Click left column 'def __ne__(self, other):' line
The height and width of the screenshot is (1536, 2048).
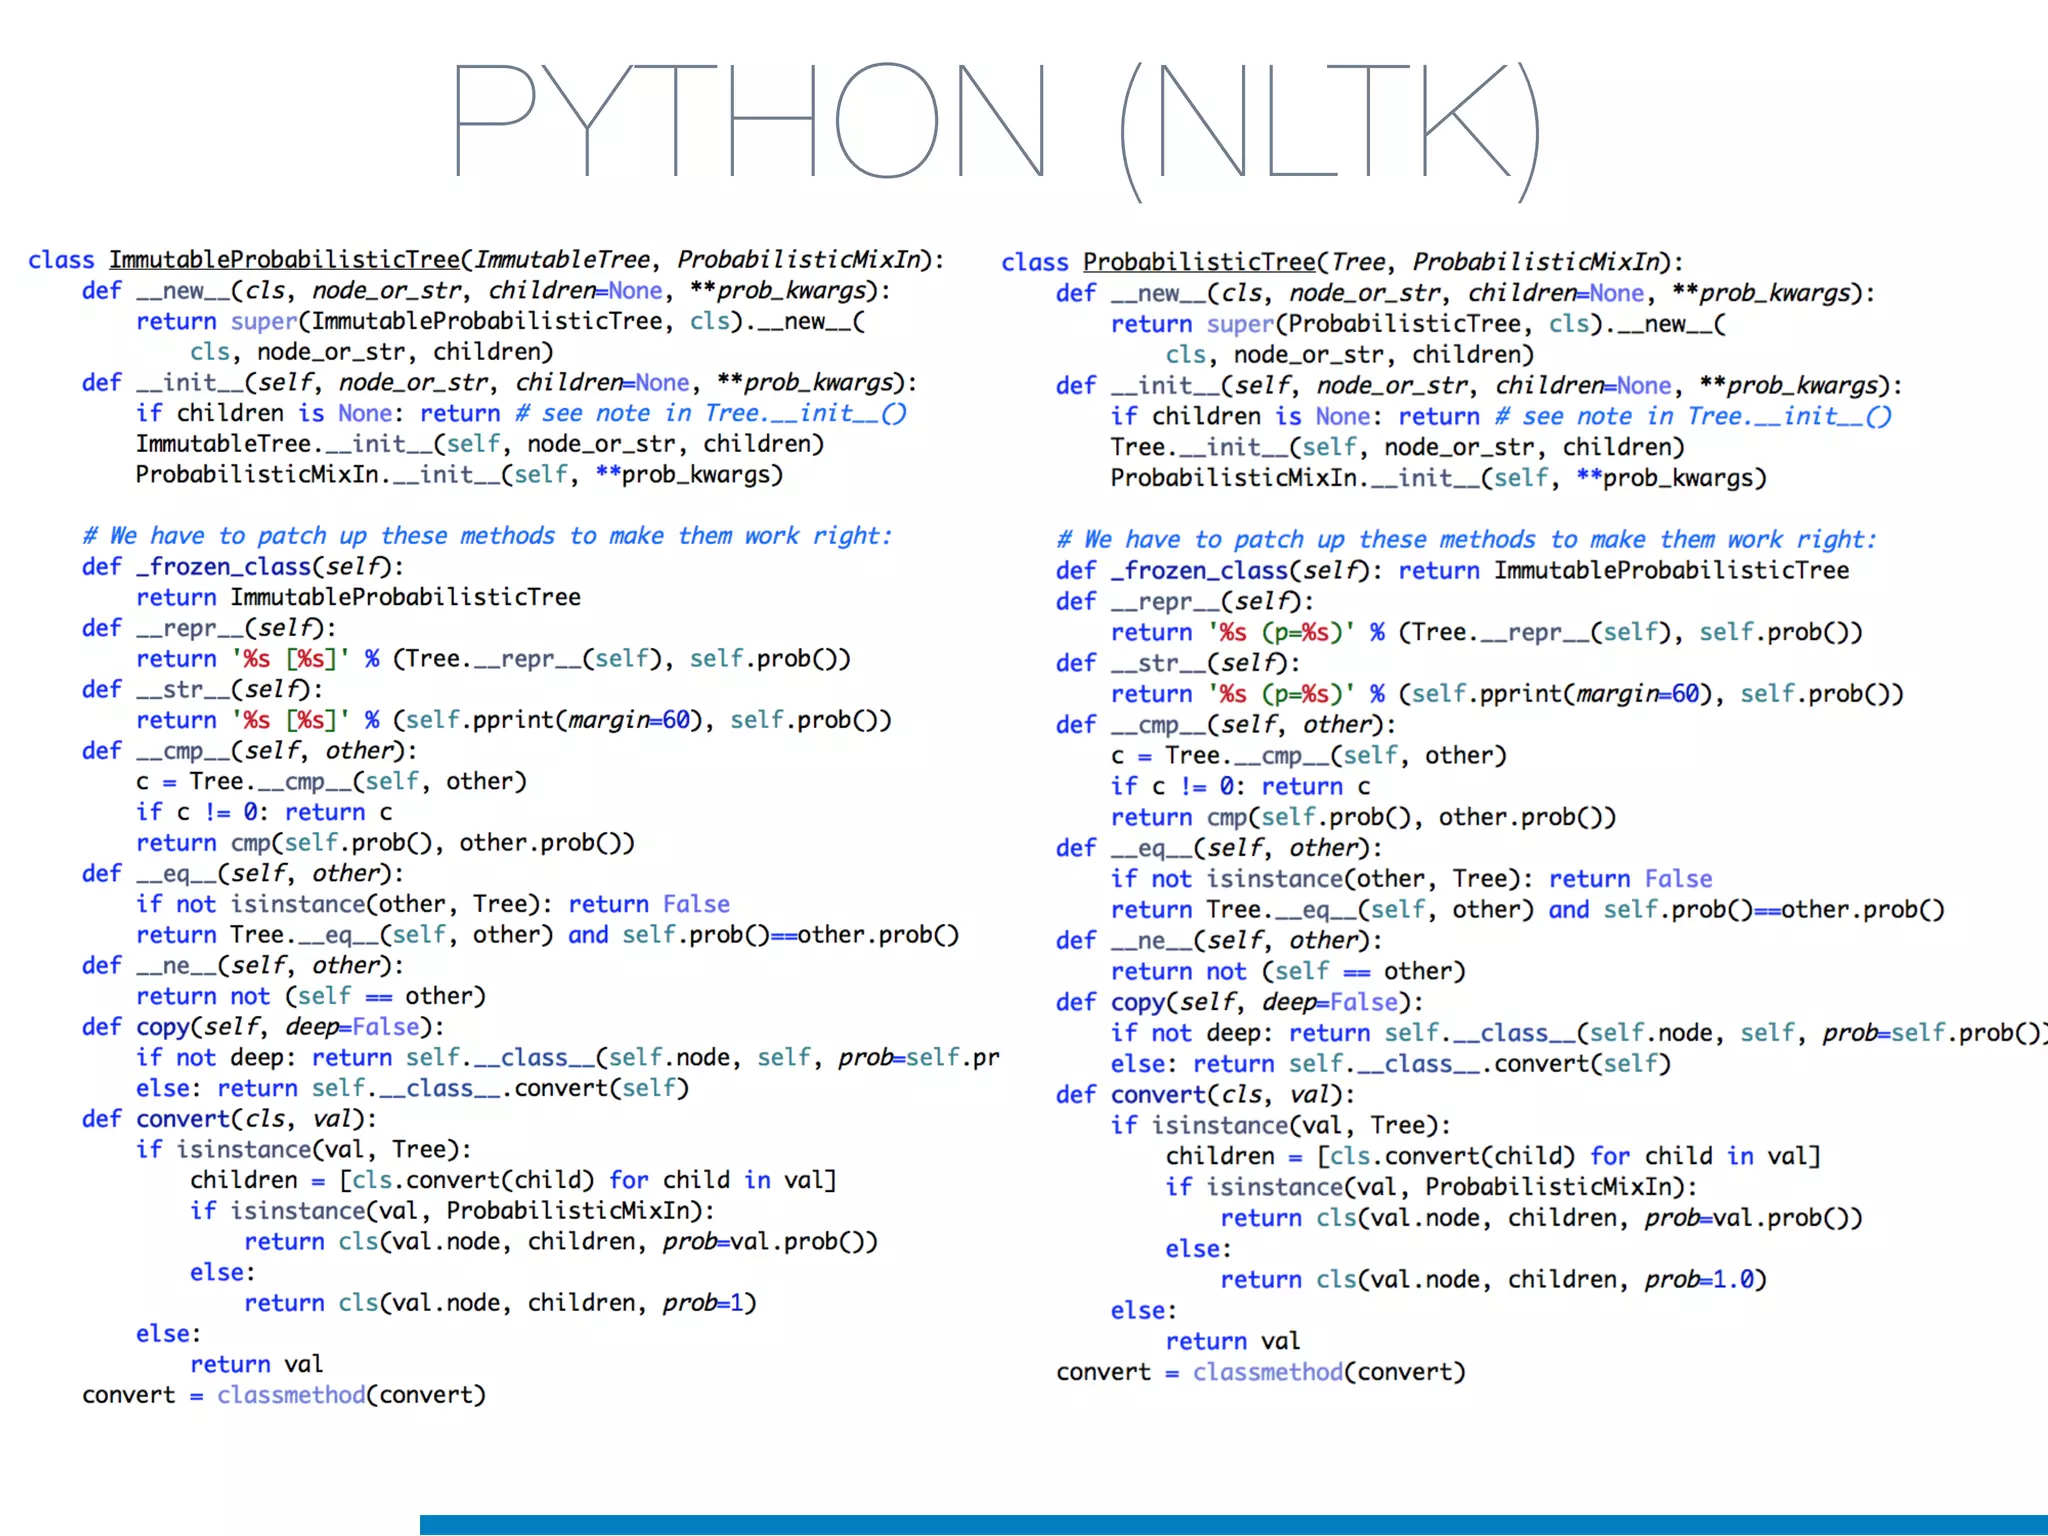[x=242, y=966]
